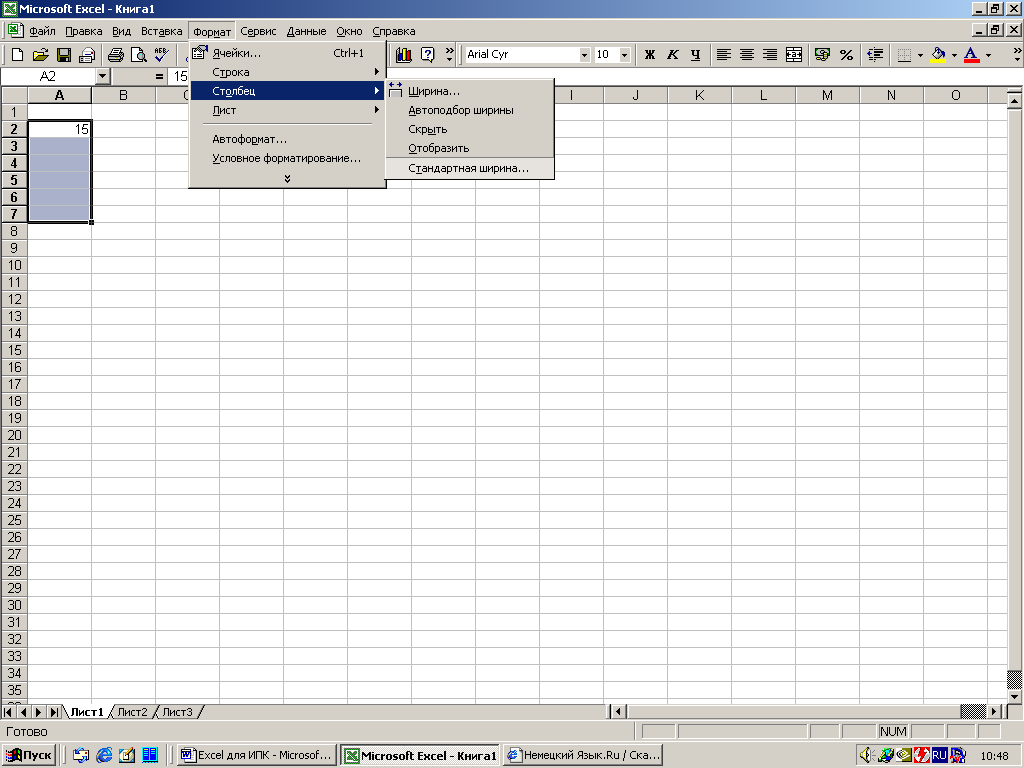
Task: Decrease indent with the indent icon
Action: (875, 55)
